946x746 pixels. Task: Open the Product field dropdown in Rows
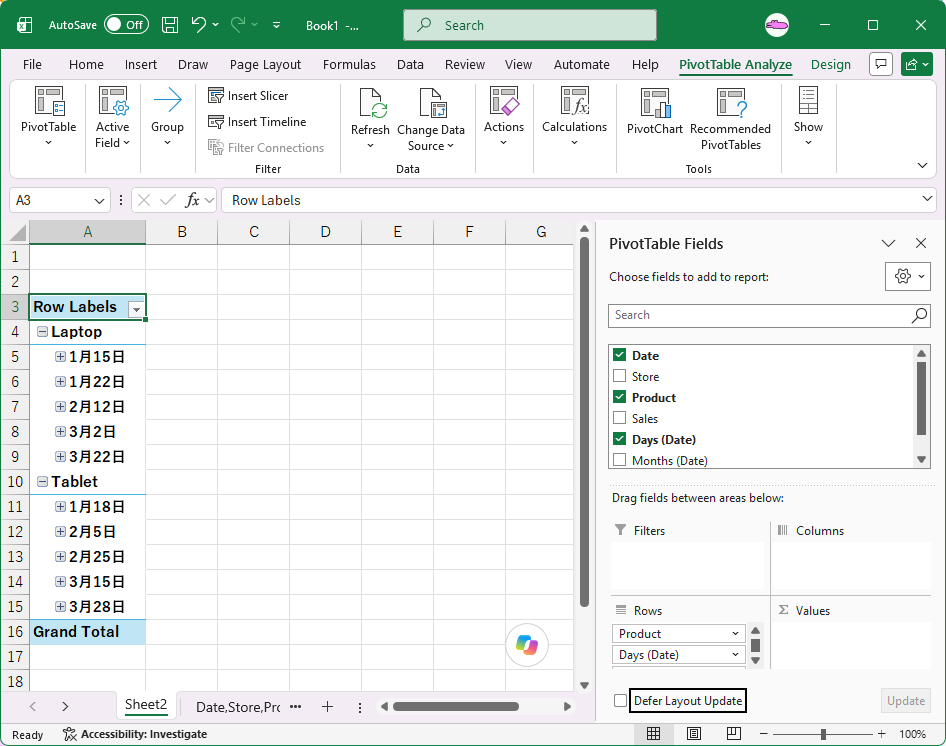click(x=735, y=634)
